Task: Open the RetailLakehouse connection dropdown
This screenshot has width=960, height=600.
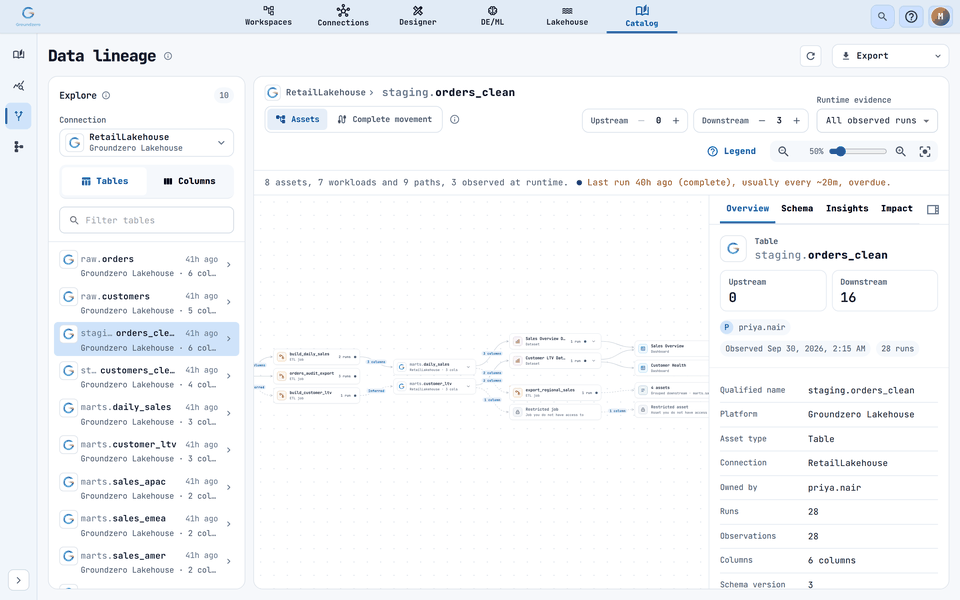Action: click(x=146, y=143)
